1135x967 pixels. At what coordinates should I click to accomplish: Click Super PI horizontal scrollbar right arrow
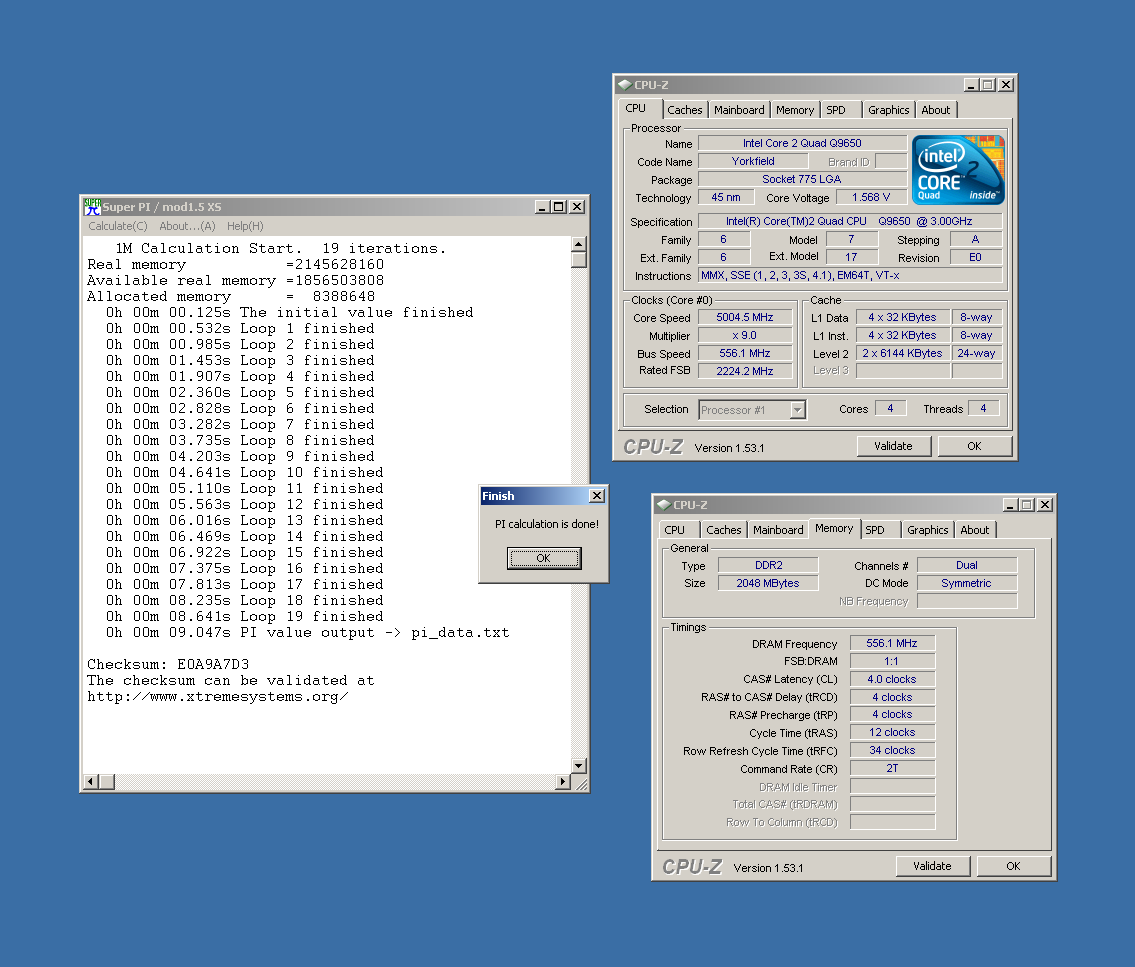[x=562, y=782]
